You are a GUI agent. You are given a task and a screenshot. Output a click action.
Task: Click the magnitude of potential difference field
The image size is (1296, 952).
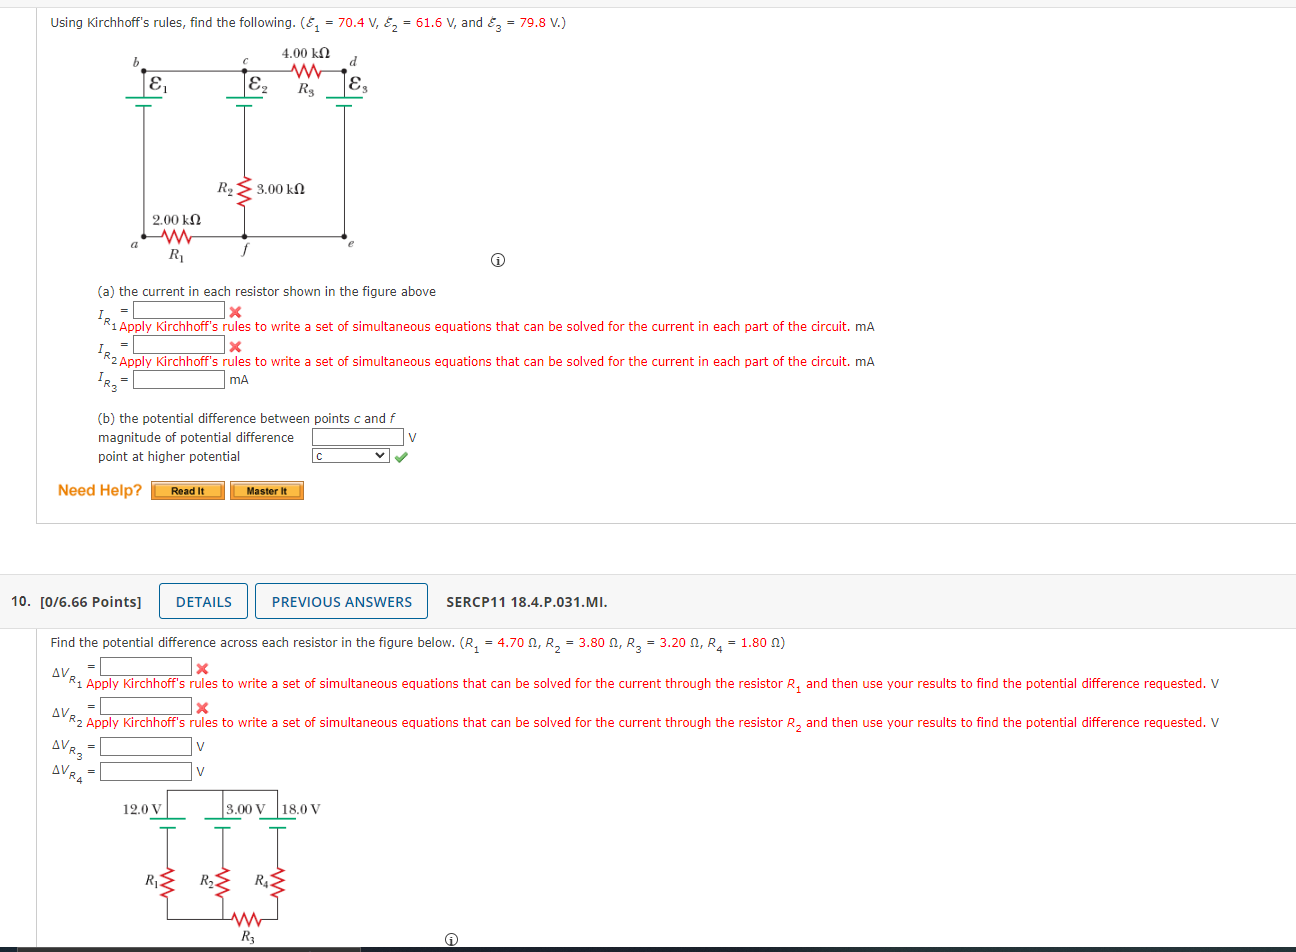click(357, 437)
